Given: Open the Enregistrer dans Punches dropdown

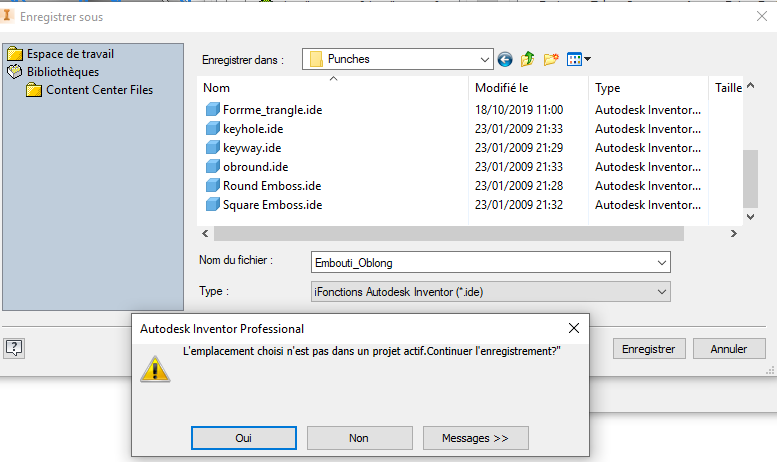Looking at the screenshot, I should click(397, 59).
